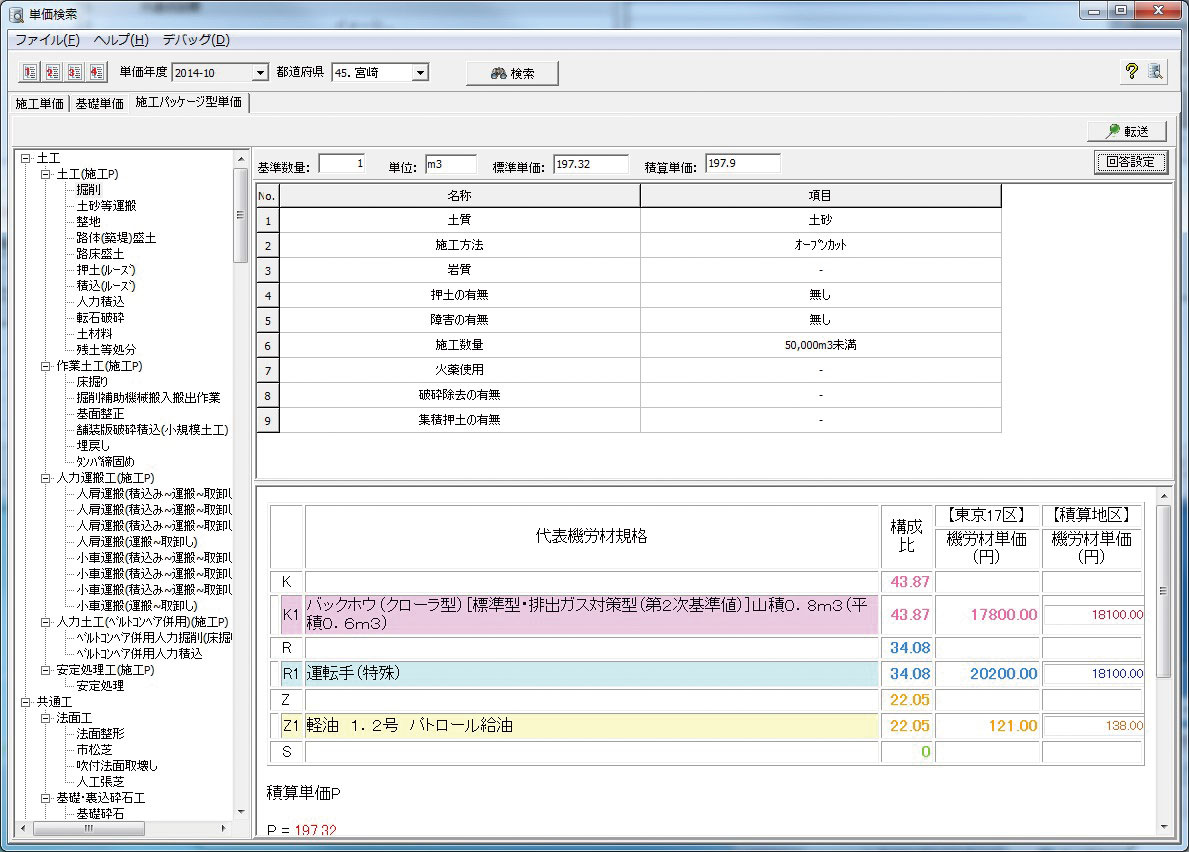The height and width of the screenshot is (852, 1189).
Task: Switch to the 基礎単価 tab
Action: point(99,104)
